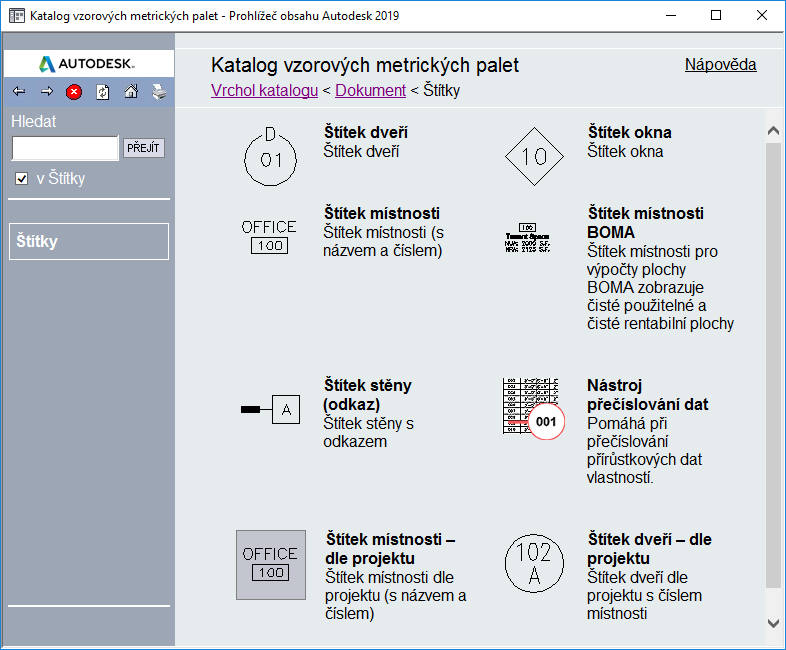Maximize the content browser window

click(716, 16)
